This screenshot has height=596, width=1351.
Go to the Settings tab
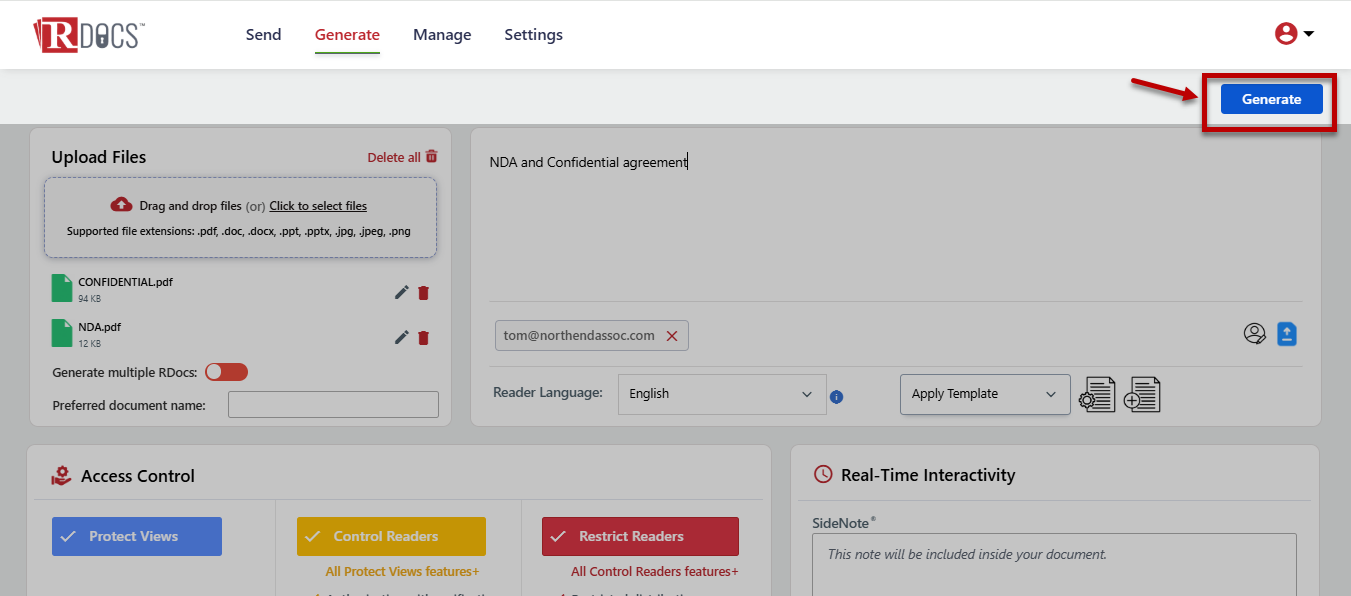(533, 35)
